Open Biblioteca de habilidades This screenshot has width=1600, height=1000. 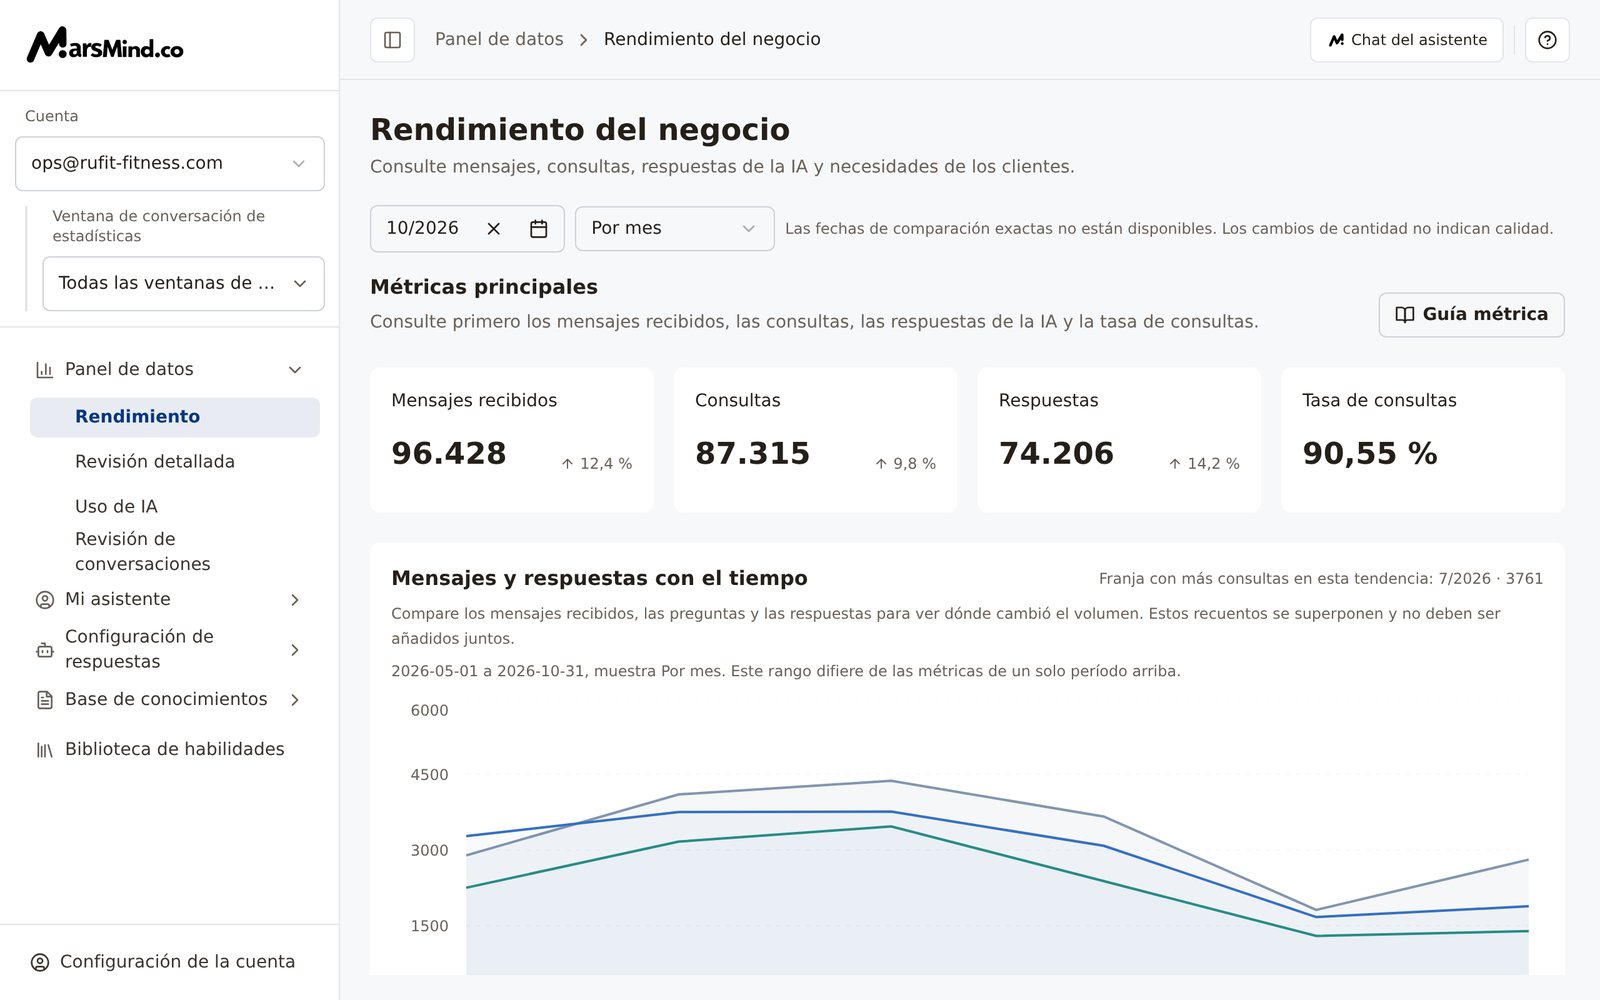(175, 750)
